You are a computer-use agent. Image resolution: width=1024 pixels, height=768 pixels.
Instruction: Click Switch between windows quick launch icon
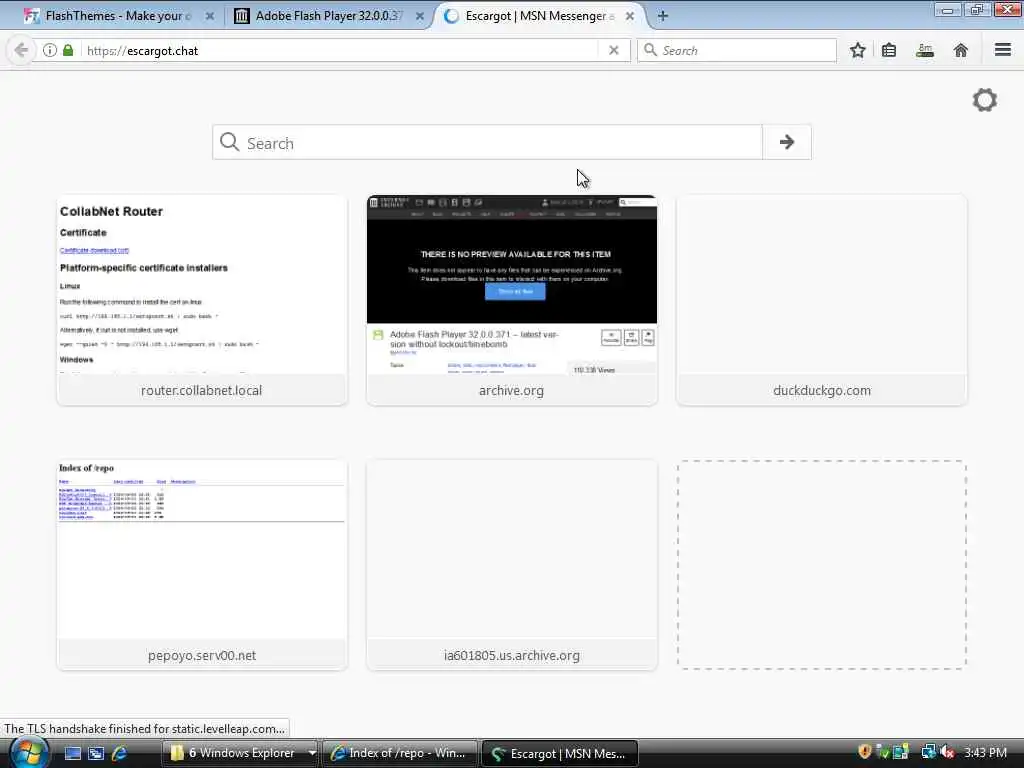click(96, 753)
